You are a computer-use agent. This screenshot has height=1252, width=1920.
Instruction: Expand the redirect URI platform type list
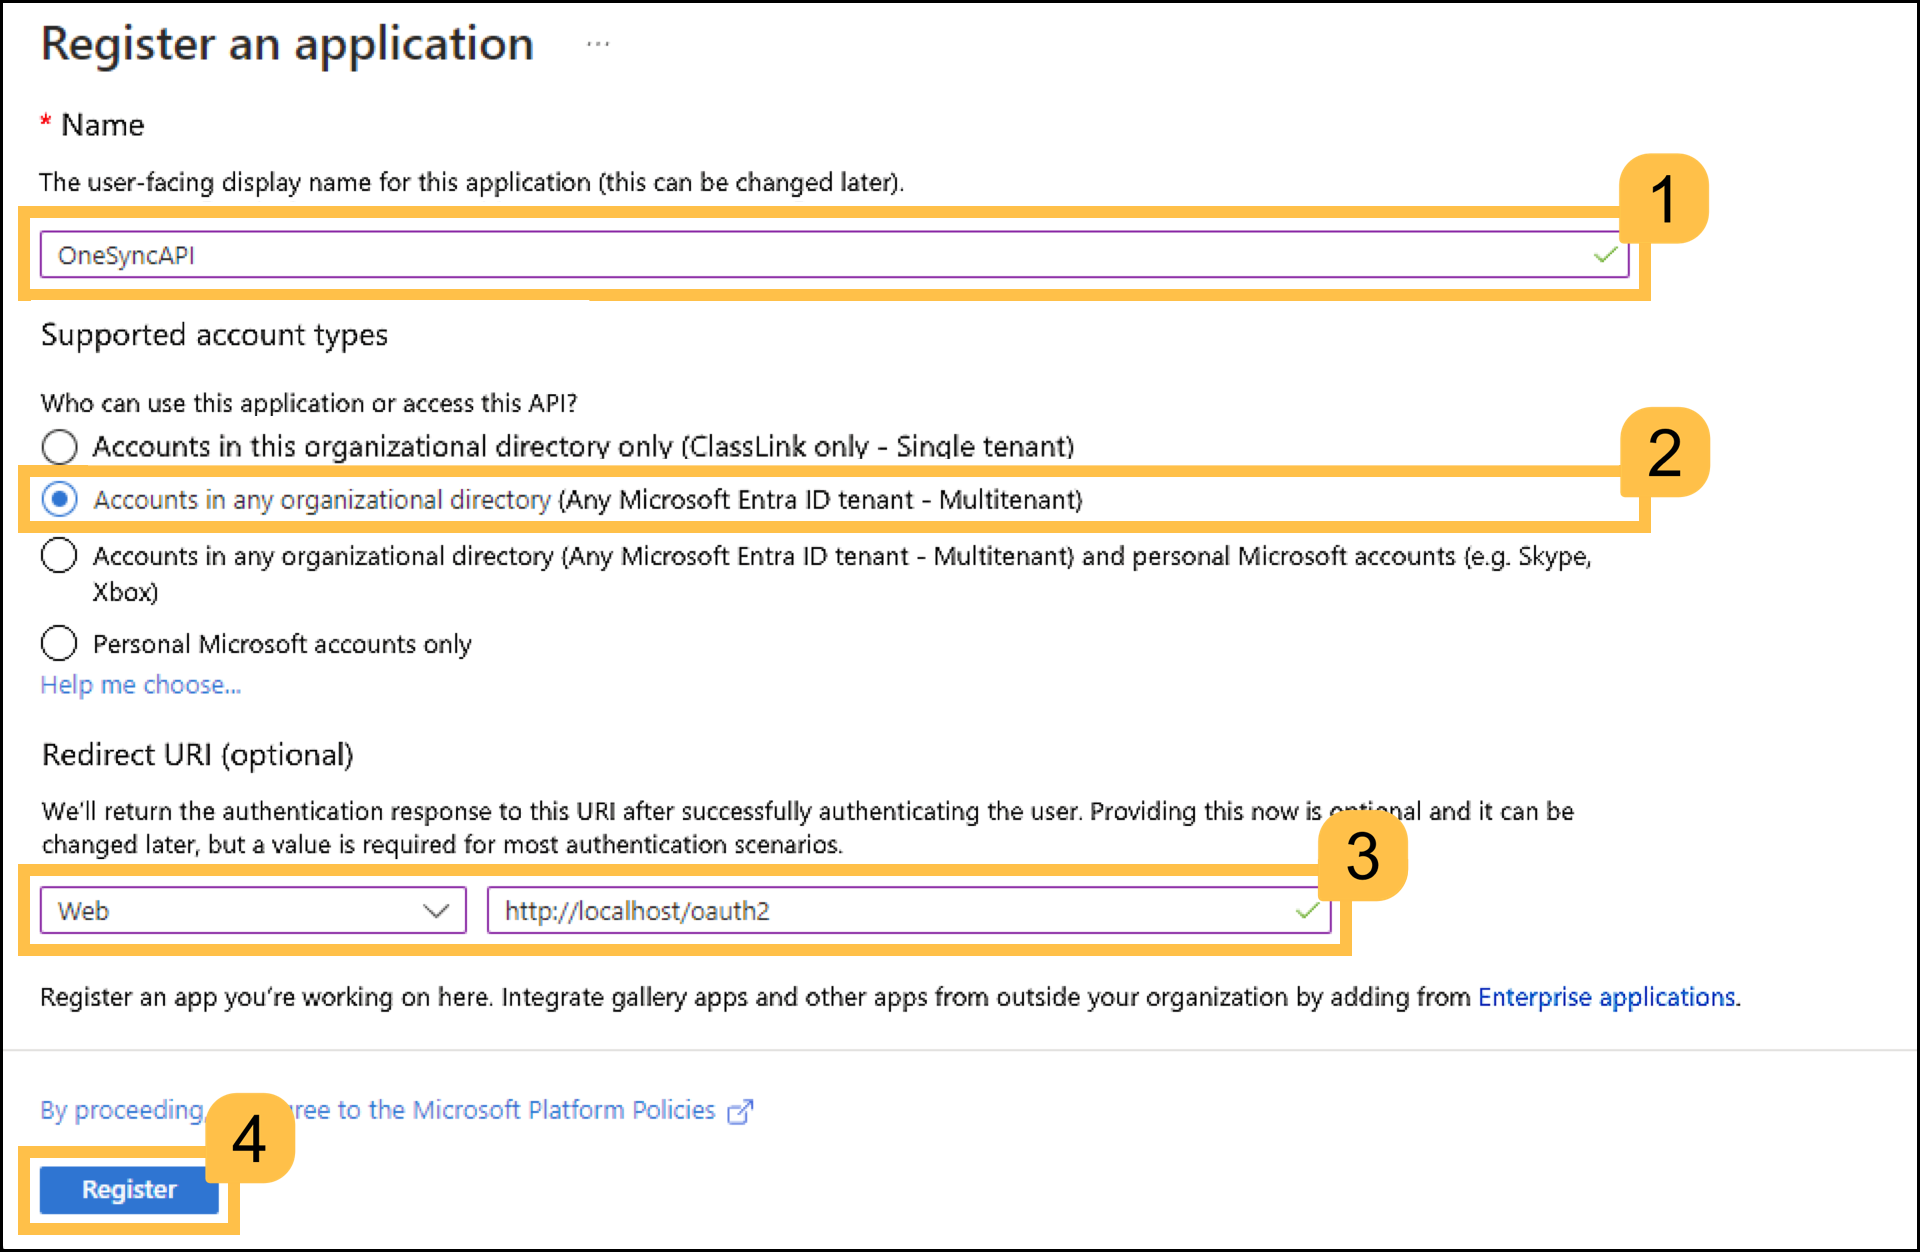pyautogui.click(x=250, y=910)
